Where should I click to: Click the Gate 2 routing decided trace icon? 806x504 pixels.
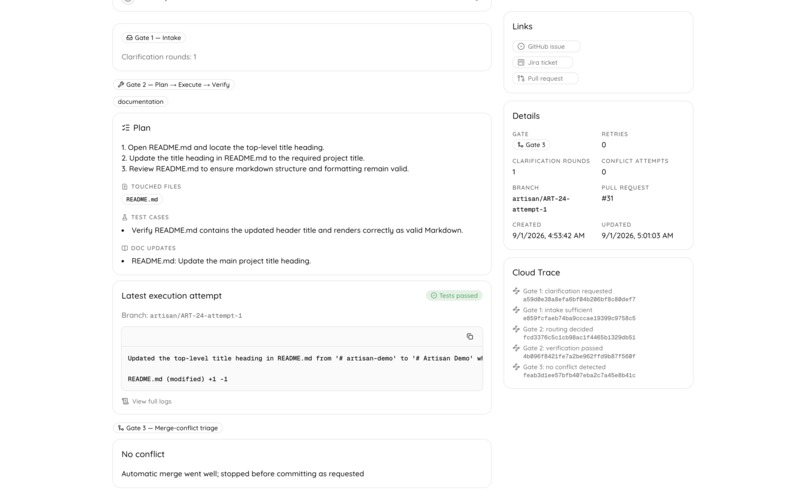coord(516,329)
